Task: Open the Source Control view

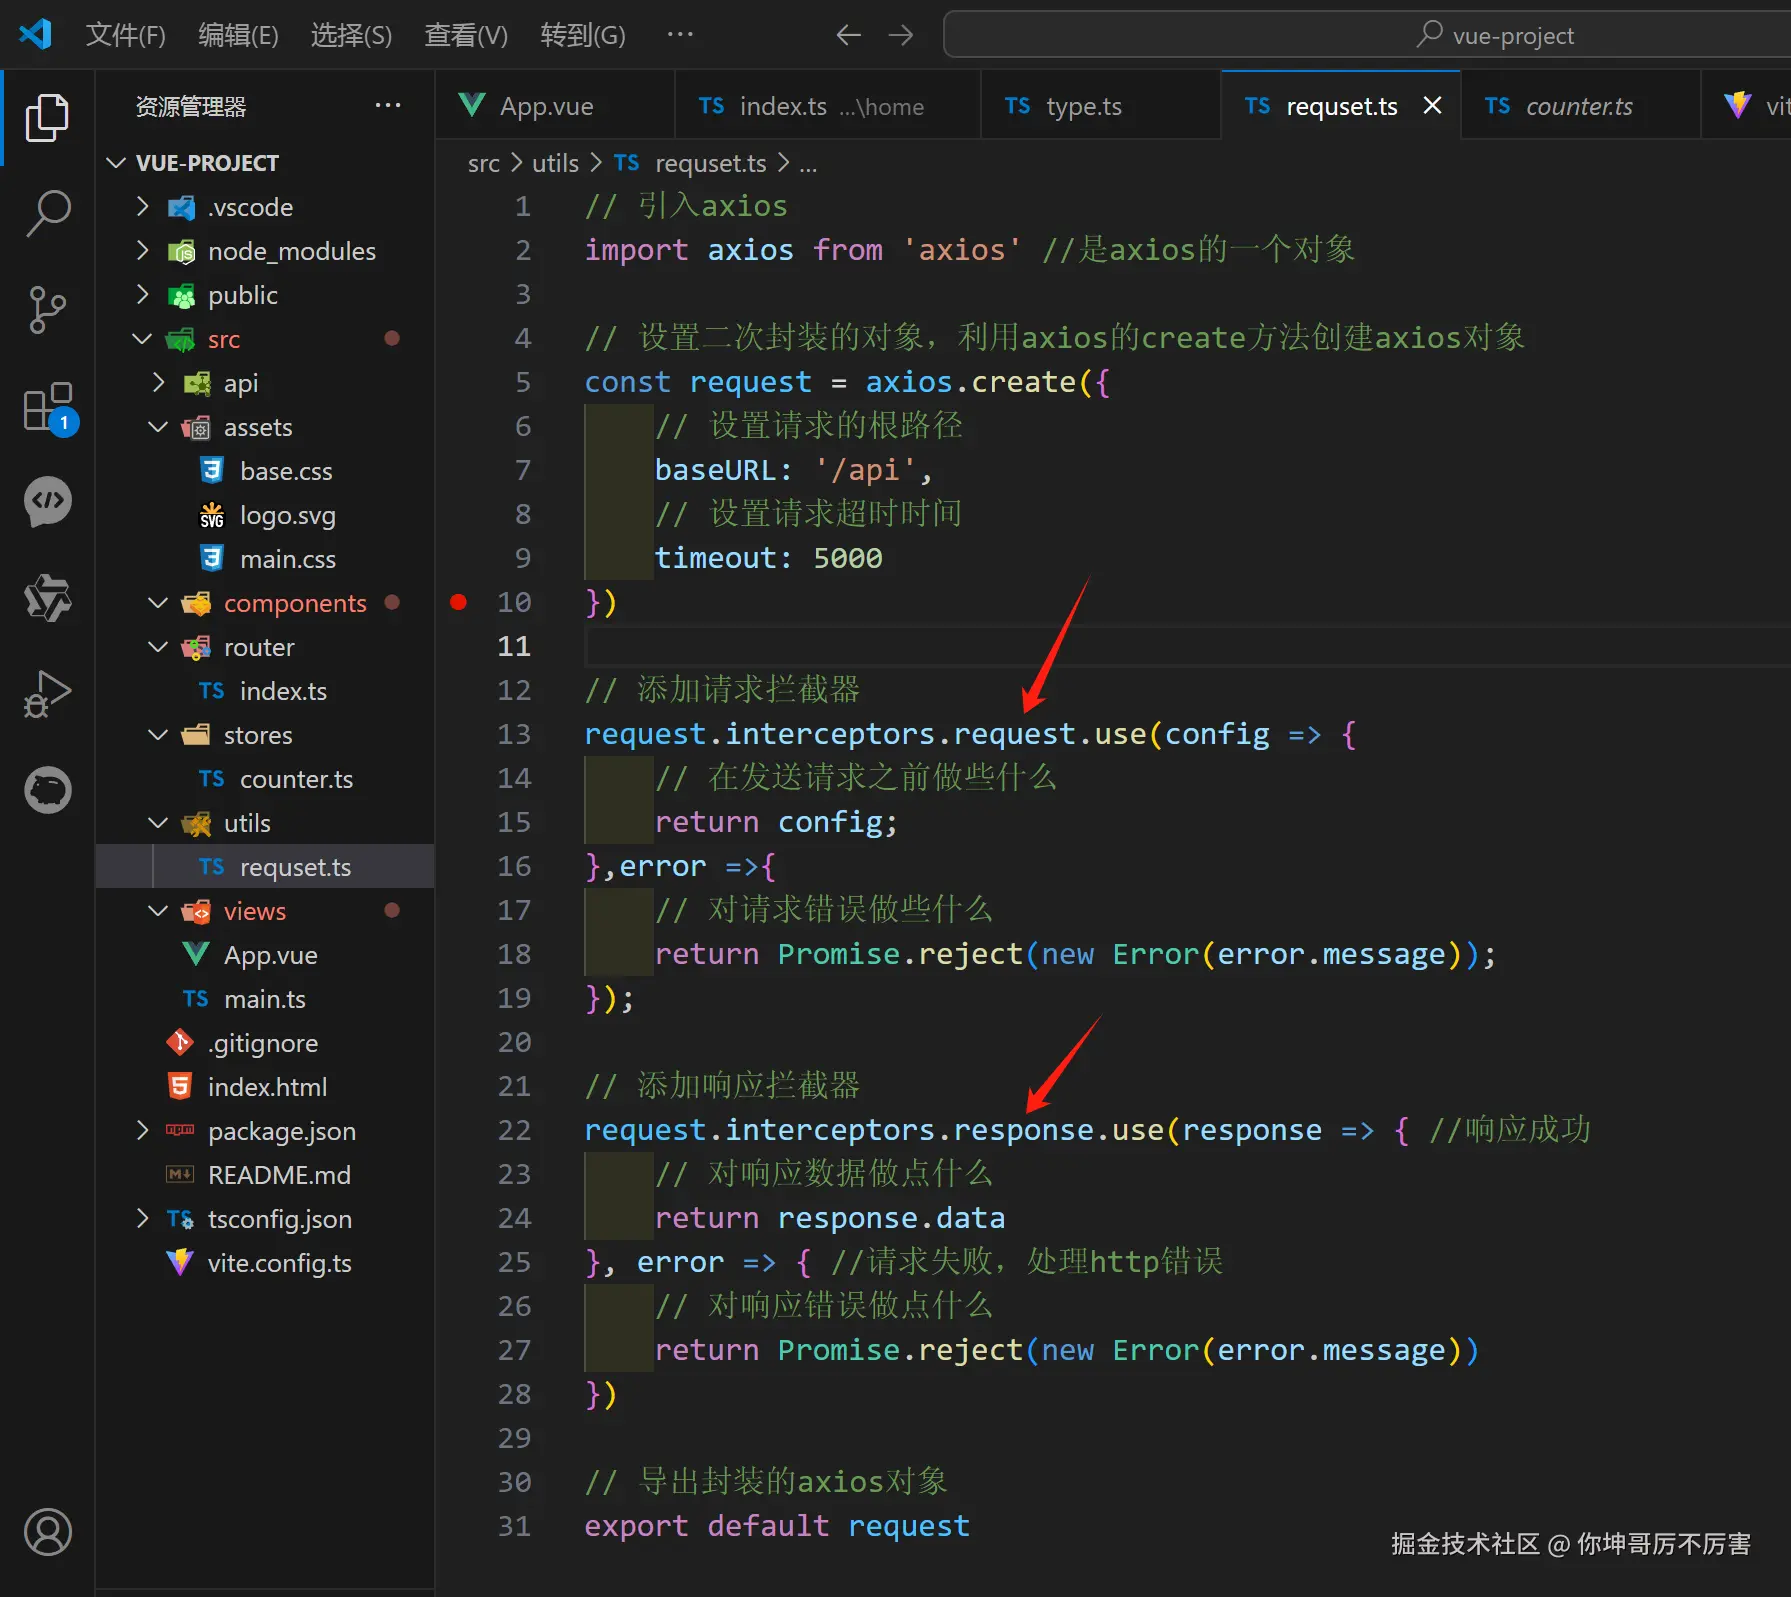Action: tap(47, 310)
